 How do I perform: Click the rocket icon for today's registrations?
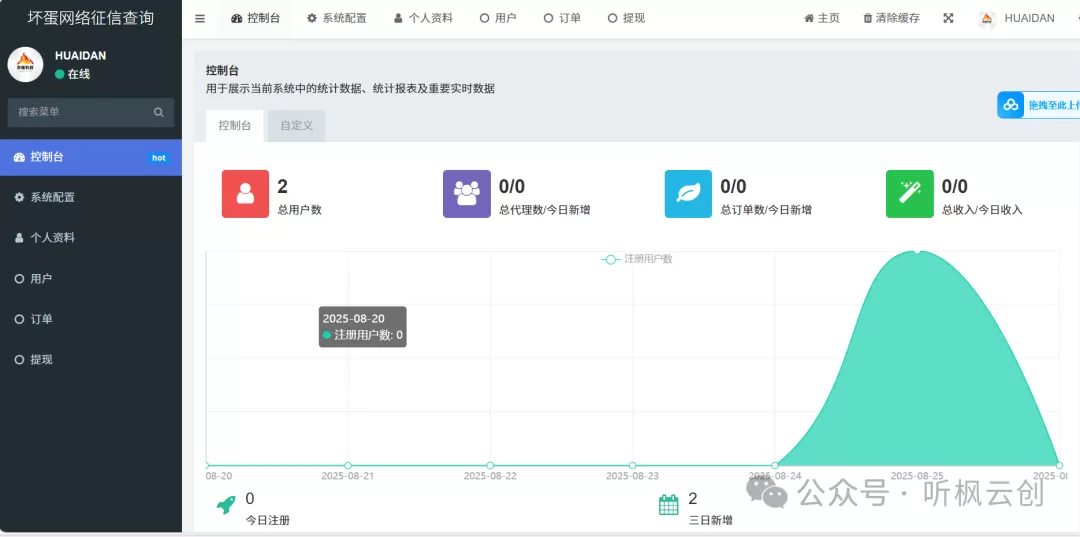pyautogui.click(x=226, y=506)
